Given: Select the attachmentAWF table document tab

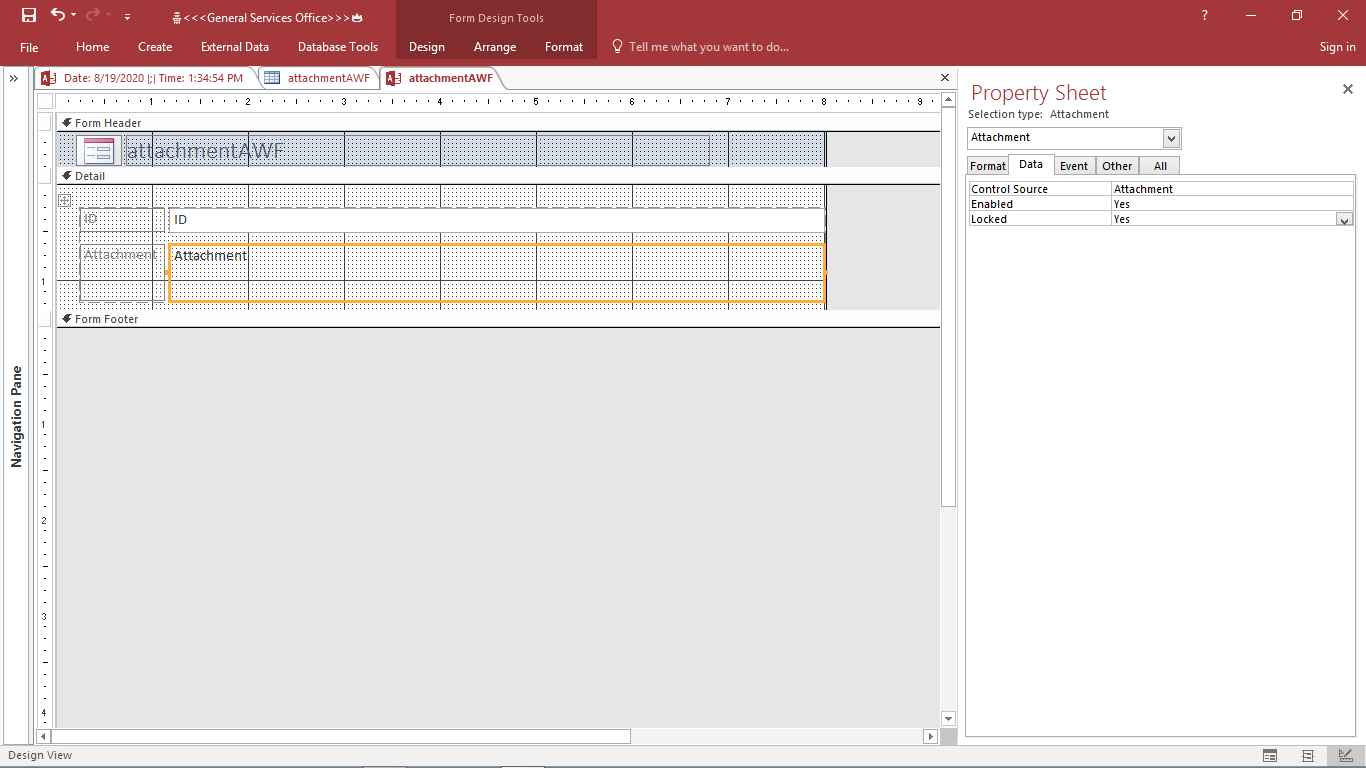Looking at the screenshot, I should (319, 78).
